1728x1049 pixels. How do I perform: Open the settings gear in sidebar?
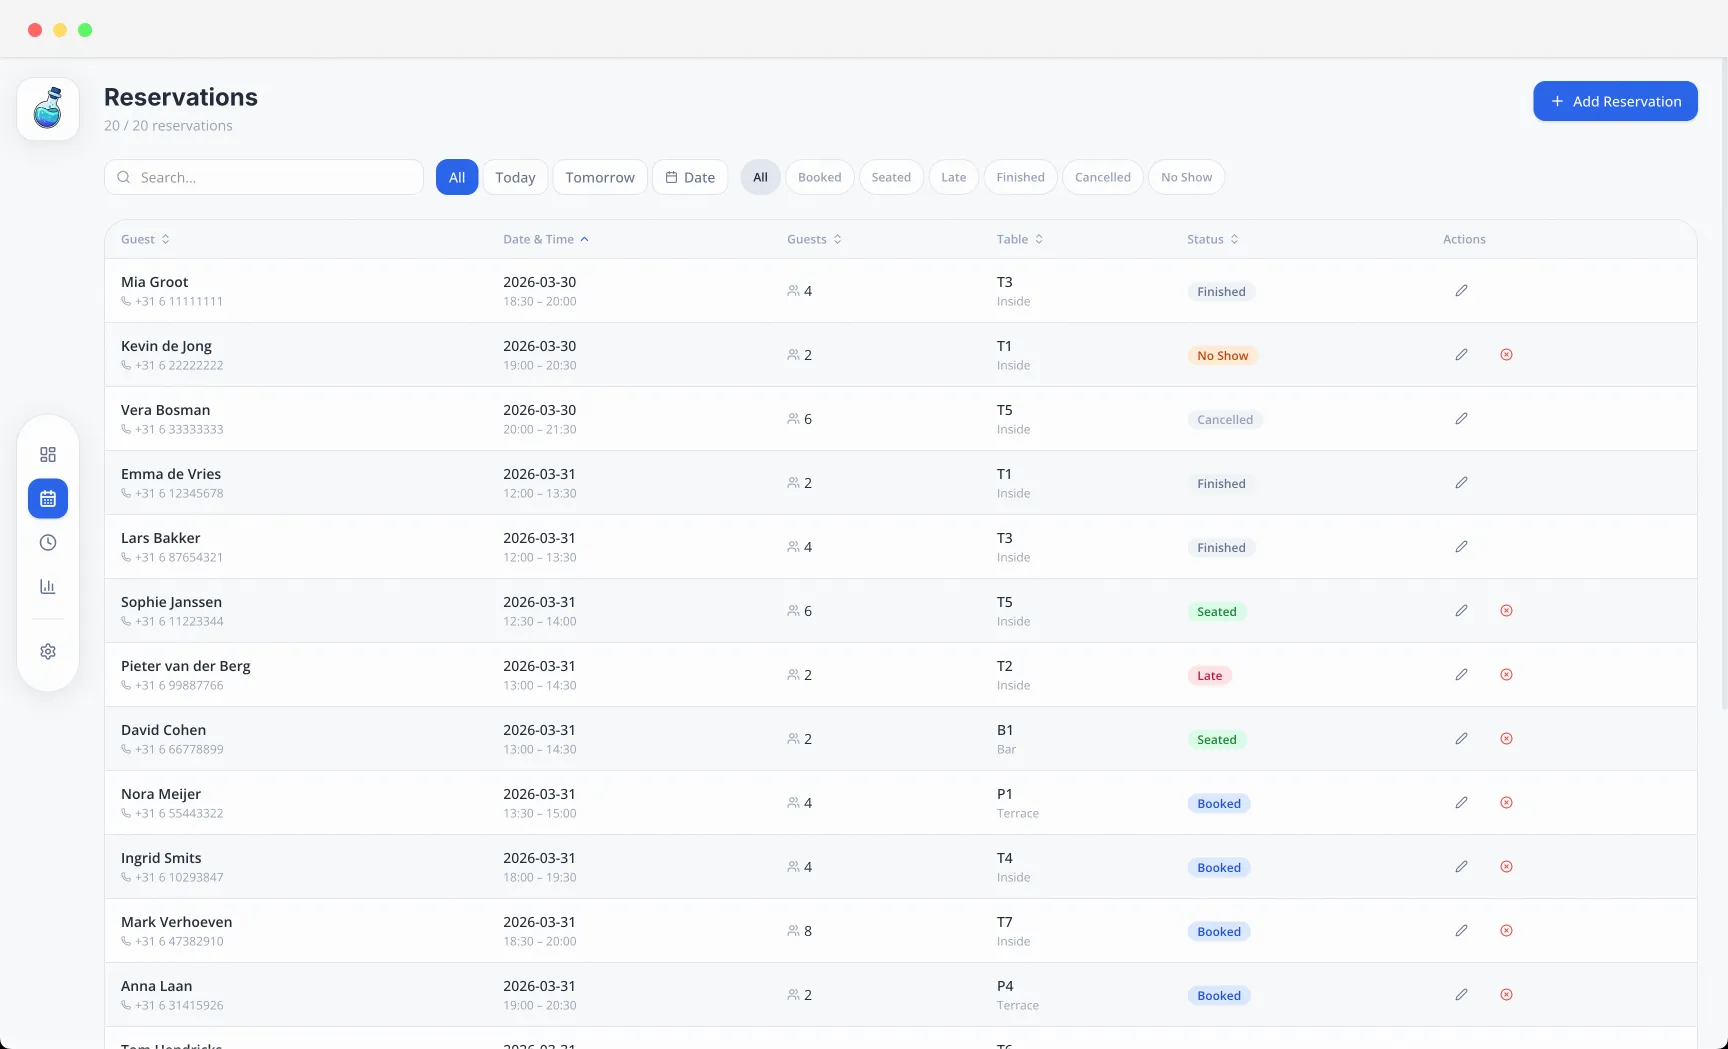point(48,652)
